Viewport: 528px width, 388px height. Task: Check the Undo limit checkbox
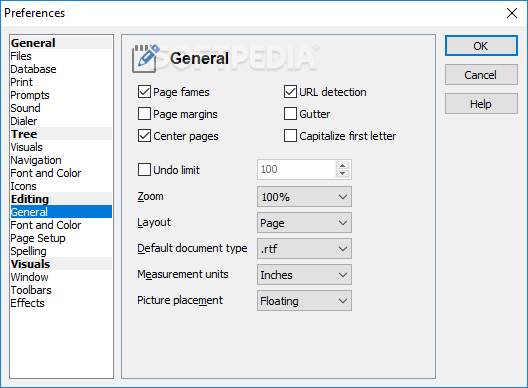144,169
